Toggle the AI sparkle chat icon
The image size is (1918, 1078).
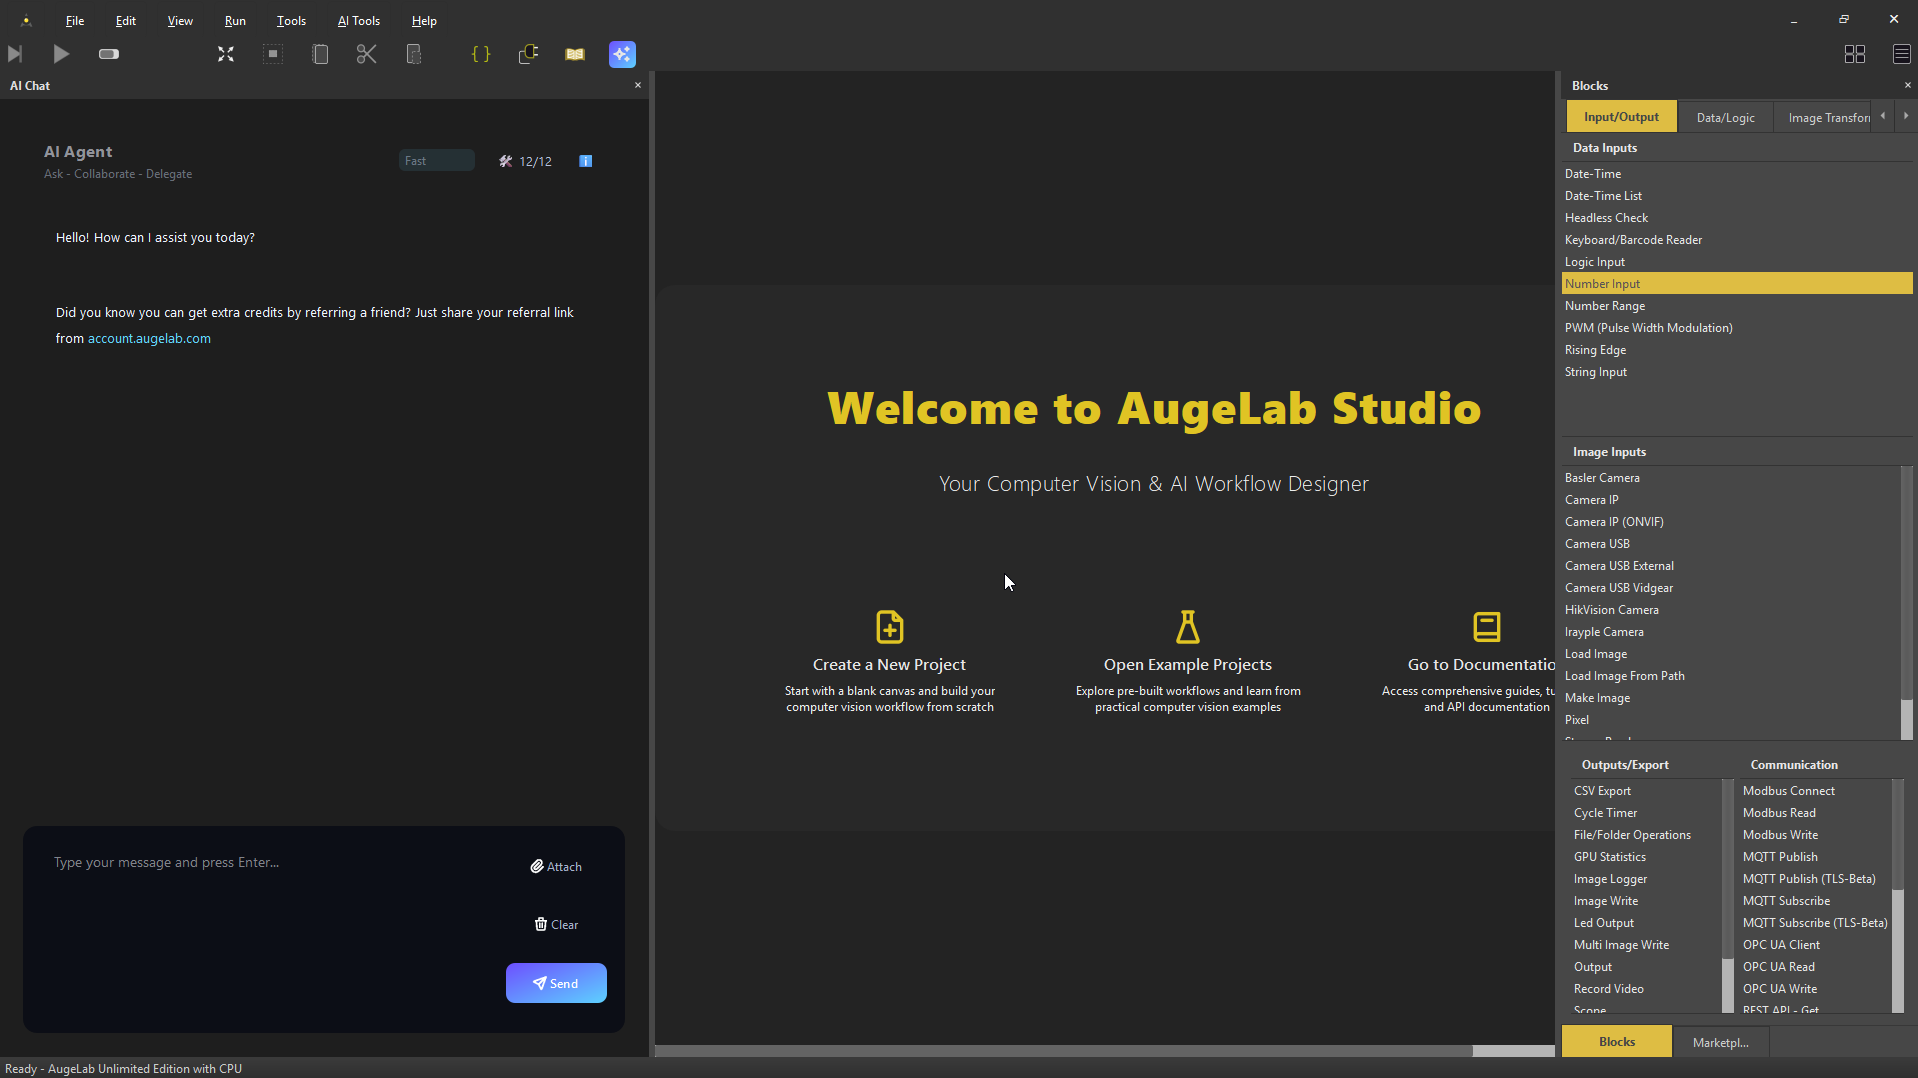click(x=622, y=54)
